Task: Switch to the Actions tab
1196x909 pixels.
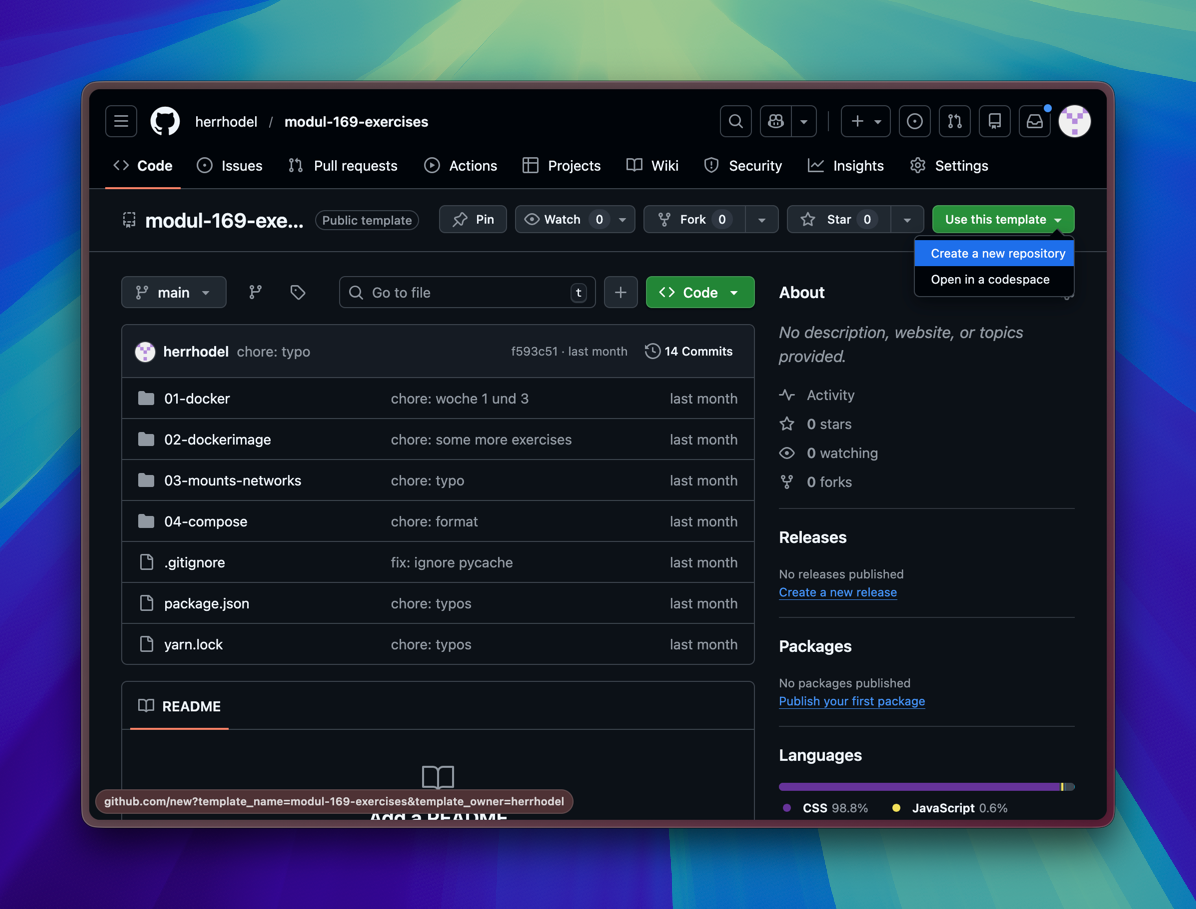Action: [x=460, y=166]
